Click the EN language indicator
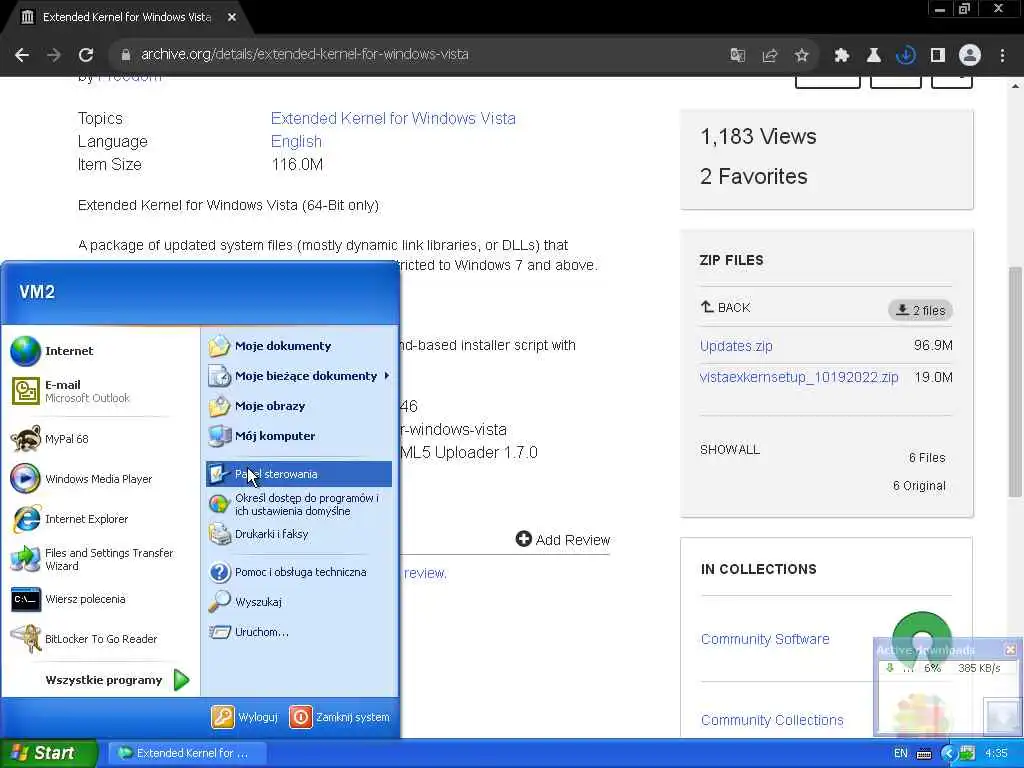 (x=901, y=753)
